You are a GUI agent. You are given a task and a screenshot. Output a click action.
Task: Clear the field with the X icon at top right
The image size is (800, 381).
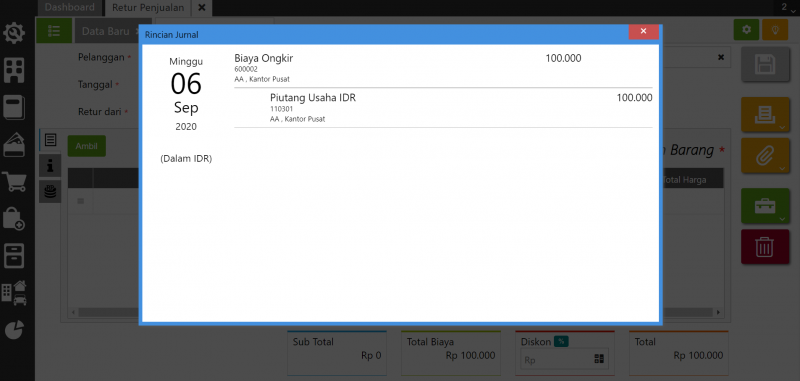[720, 58]
